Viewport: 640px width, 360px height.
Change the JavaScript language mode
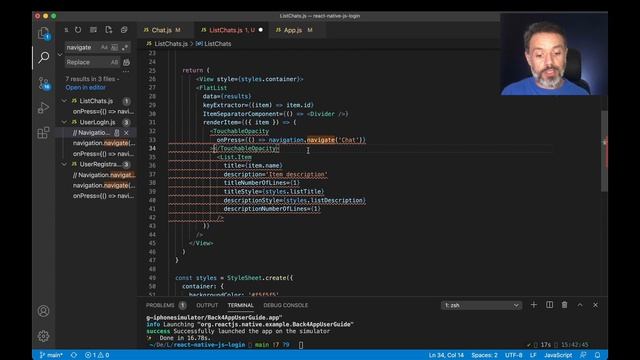558,355
